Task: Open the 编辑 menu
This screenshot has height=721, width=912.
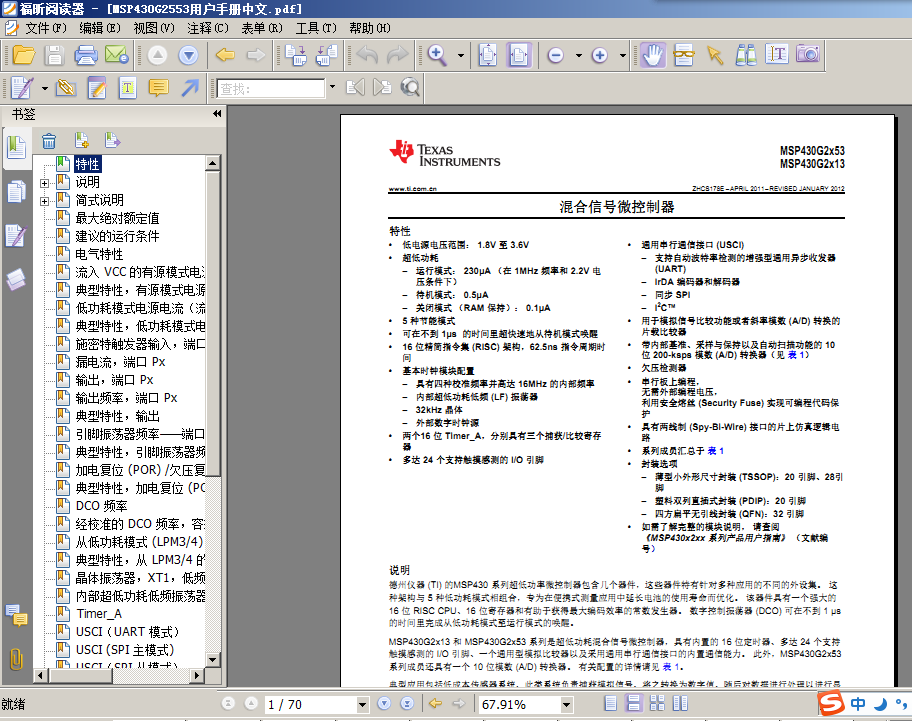Action: [x=99, y=28]
